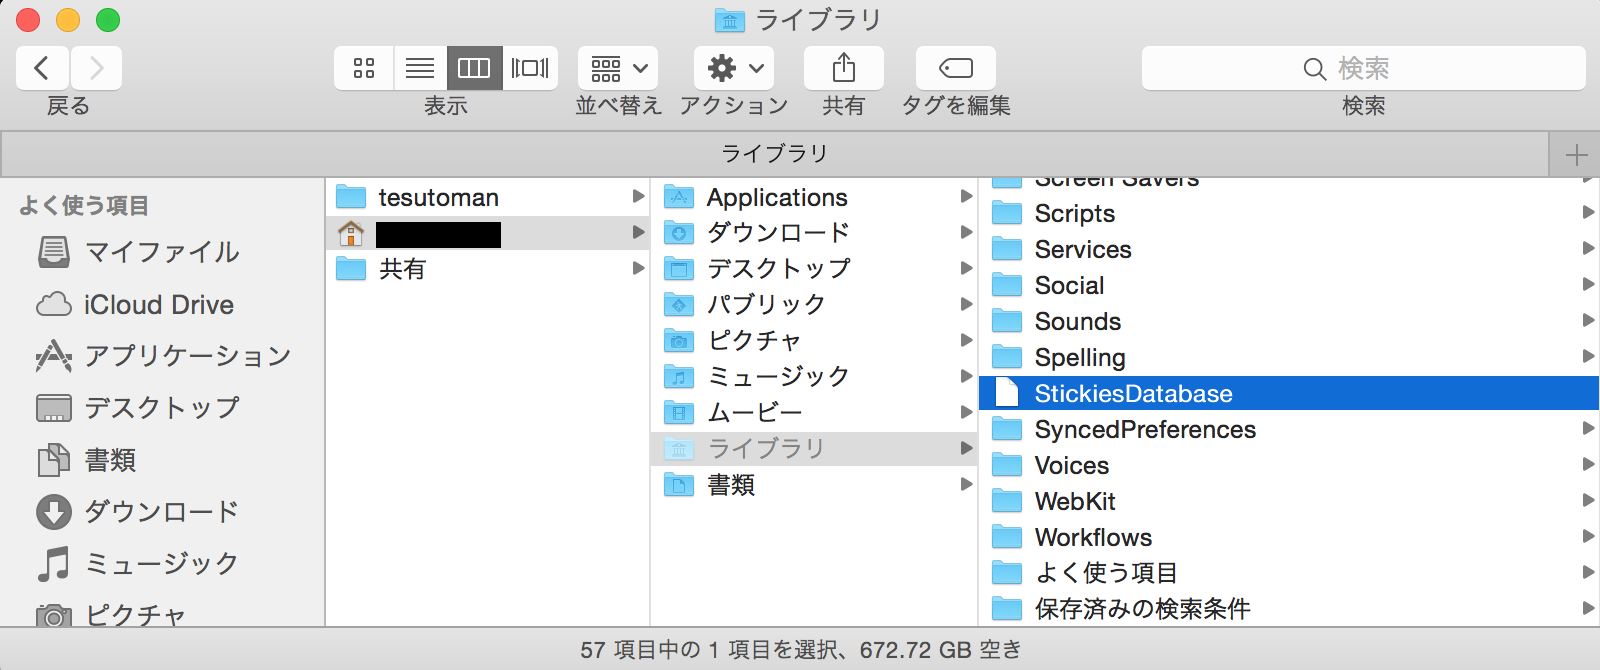Select マイファイル in the sidebar
The height and width of the screenshot is (670, 1600).
pyautogui.click(x=162, y=252)
